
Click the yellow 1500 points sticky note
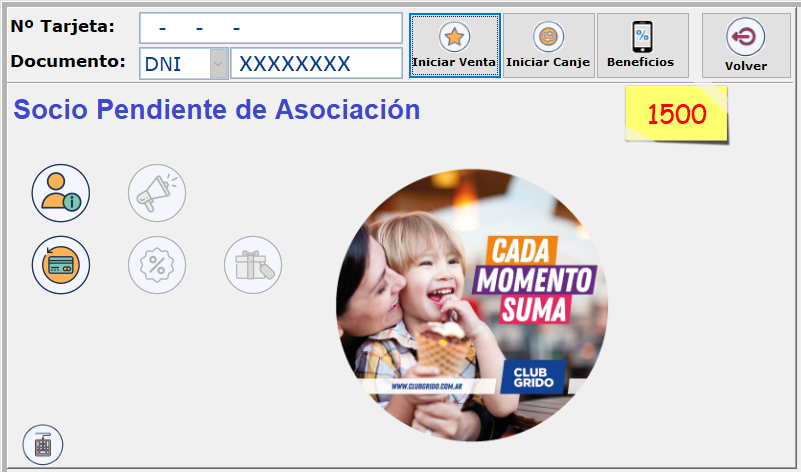click(x=676, y=114)
